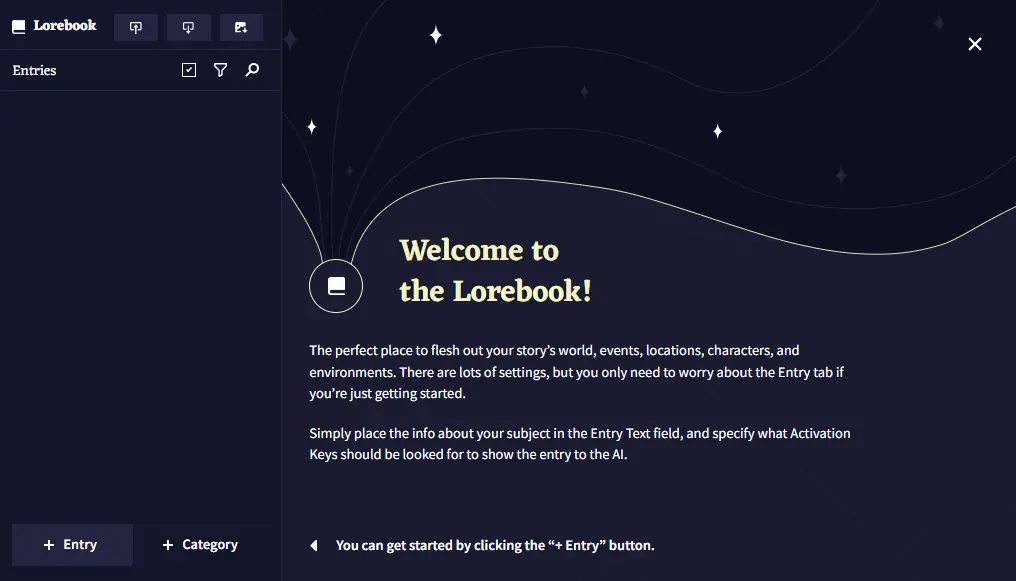This screenshot has width=1016, height=581.
Task: Click the "Welcome to the Lorebook!" heading
Action: tap(495, 270)
